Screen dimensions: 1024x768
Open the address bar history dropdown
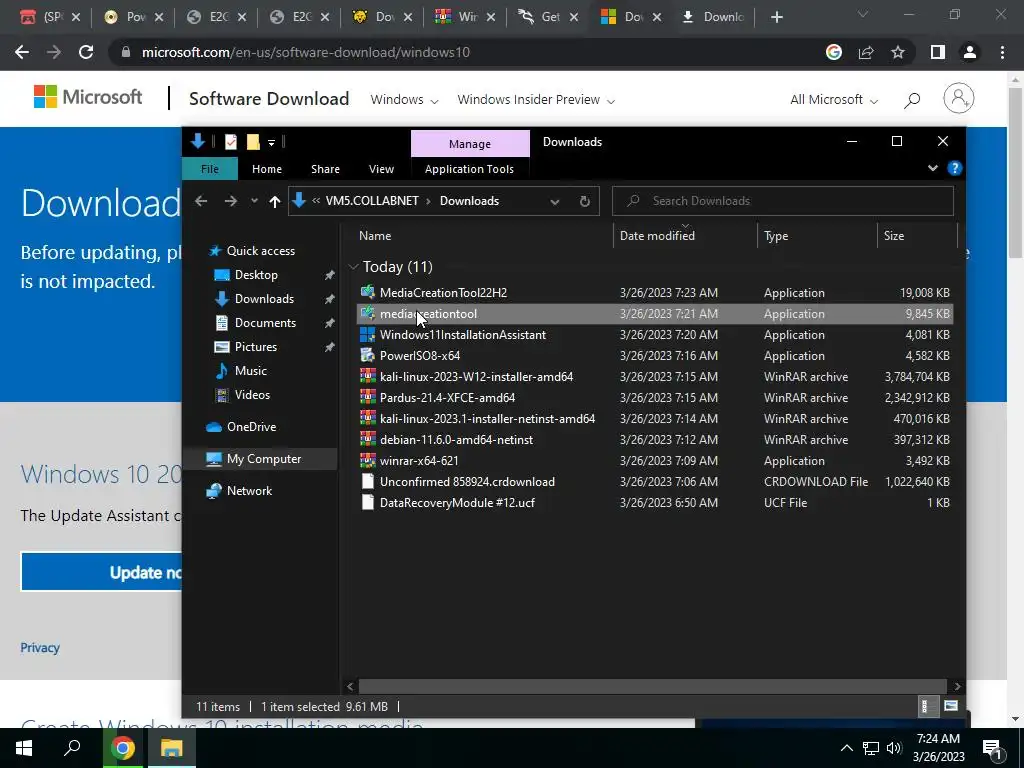tap(554, 201)
